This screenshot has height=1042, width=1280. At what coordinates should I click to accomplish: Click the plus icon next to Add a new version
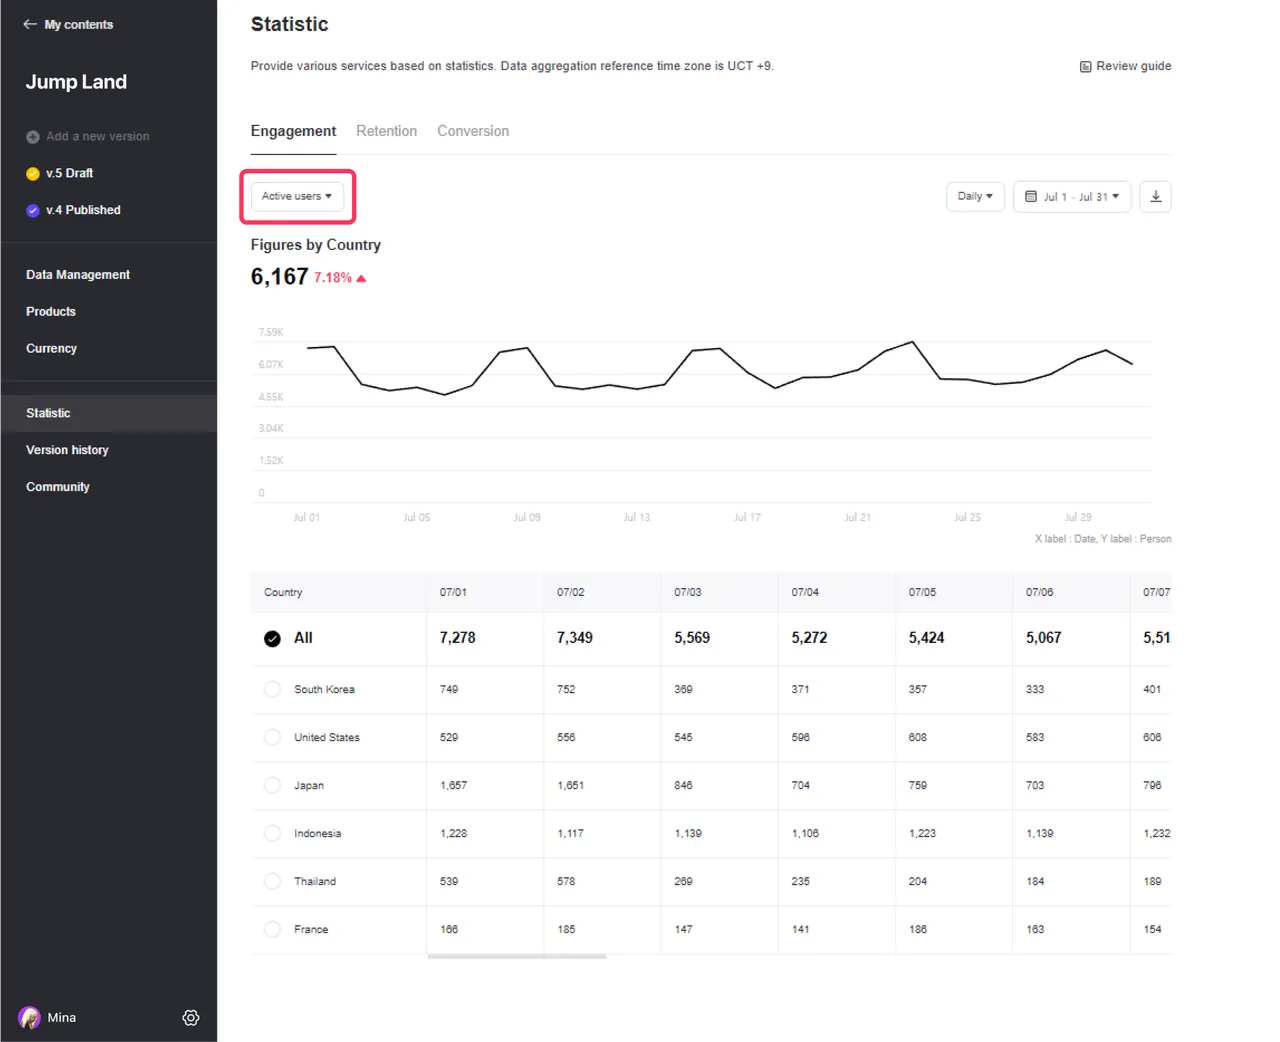(x=33, y=136)
